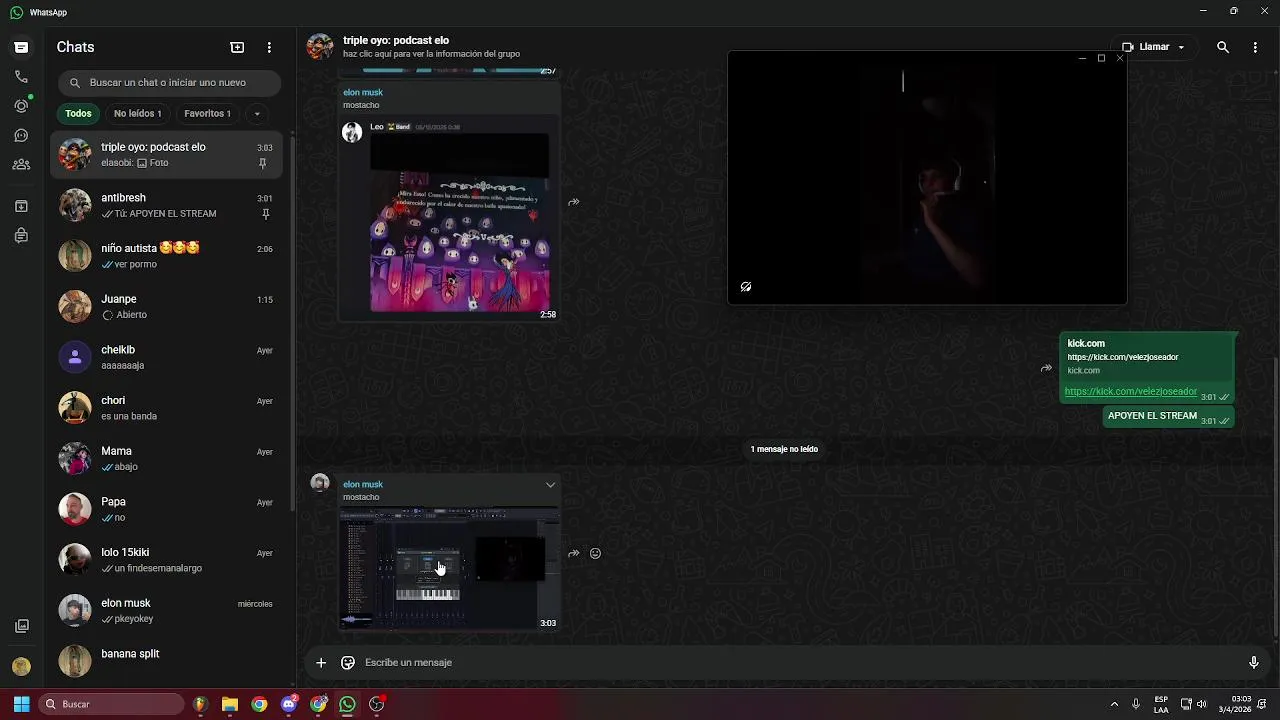Open the media gallery icon near sidebar bottom
Image resolution: width=1280 pixels, height=720 pixels.
click(x=21, y=626)
